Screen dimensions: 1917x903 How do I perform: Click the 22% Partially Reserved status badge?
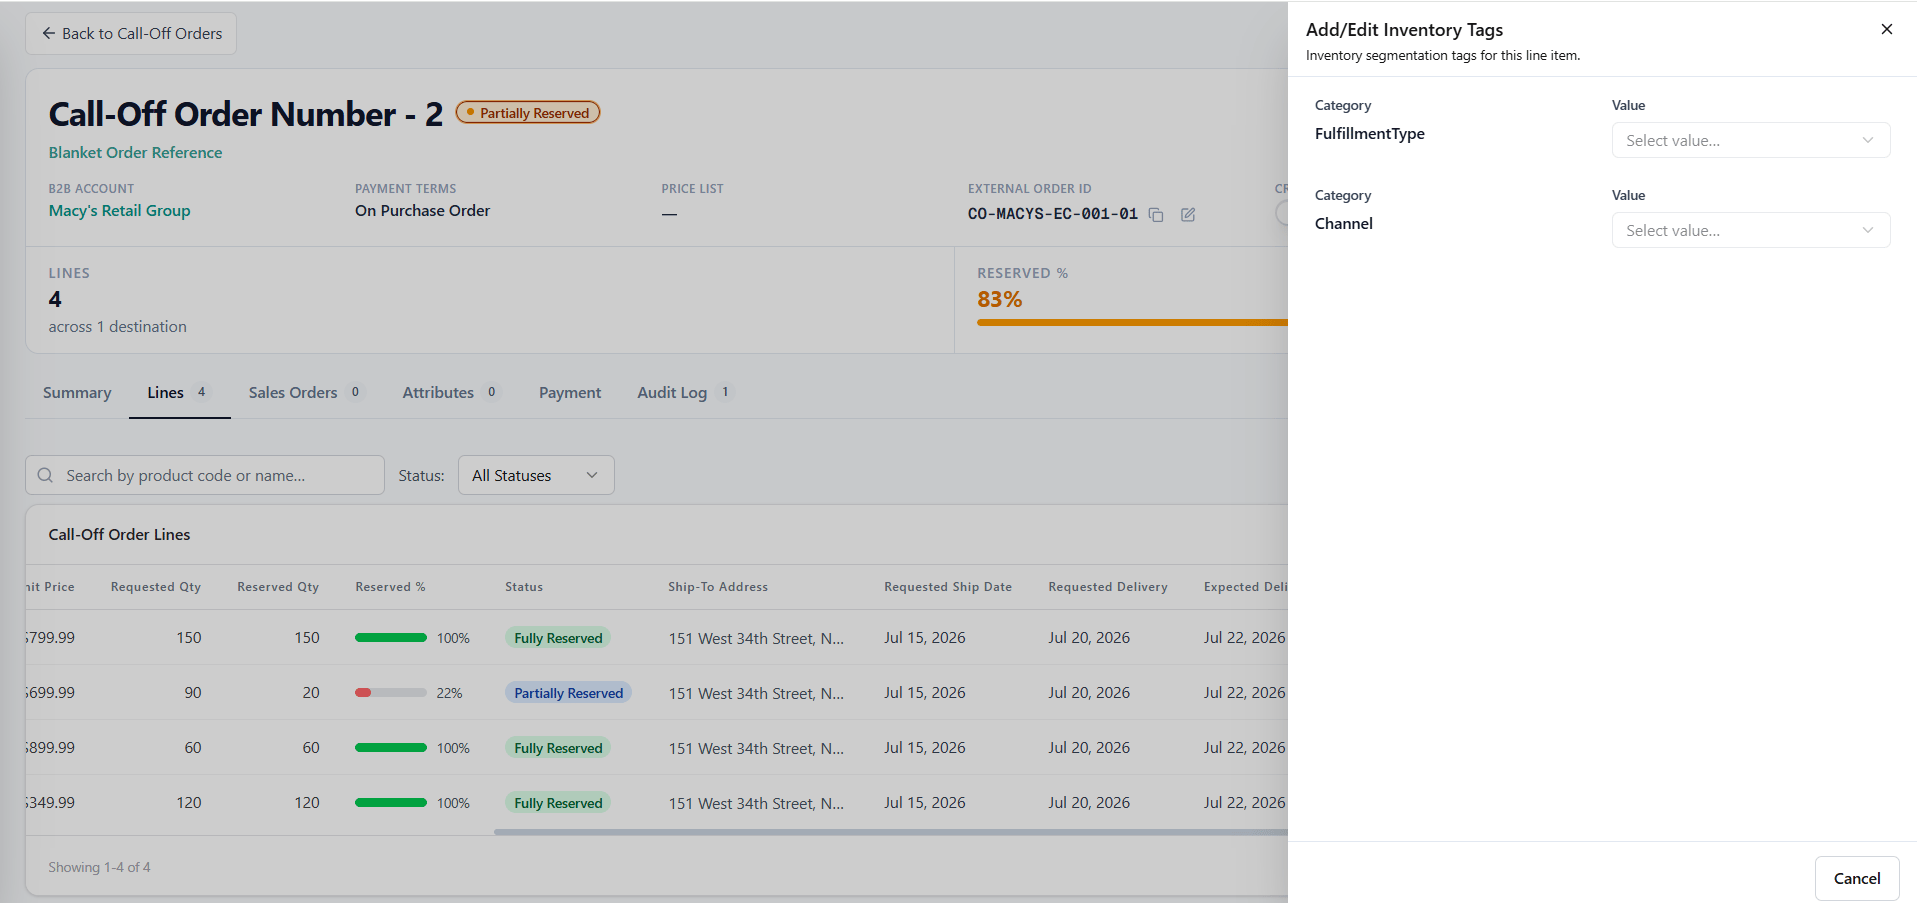(568, 693)
